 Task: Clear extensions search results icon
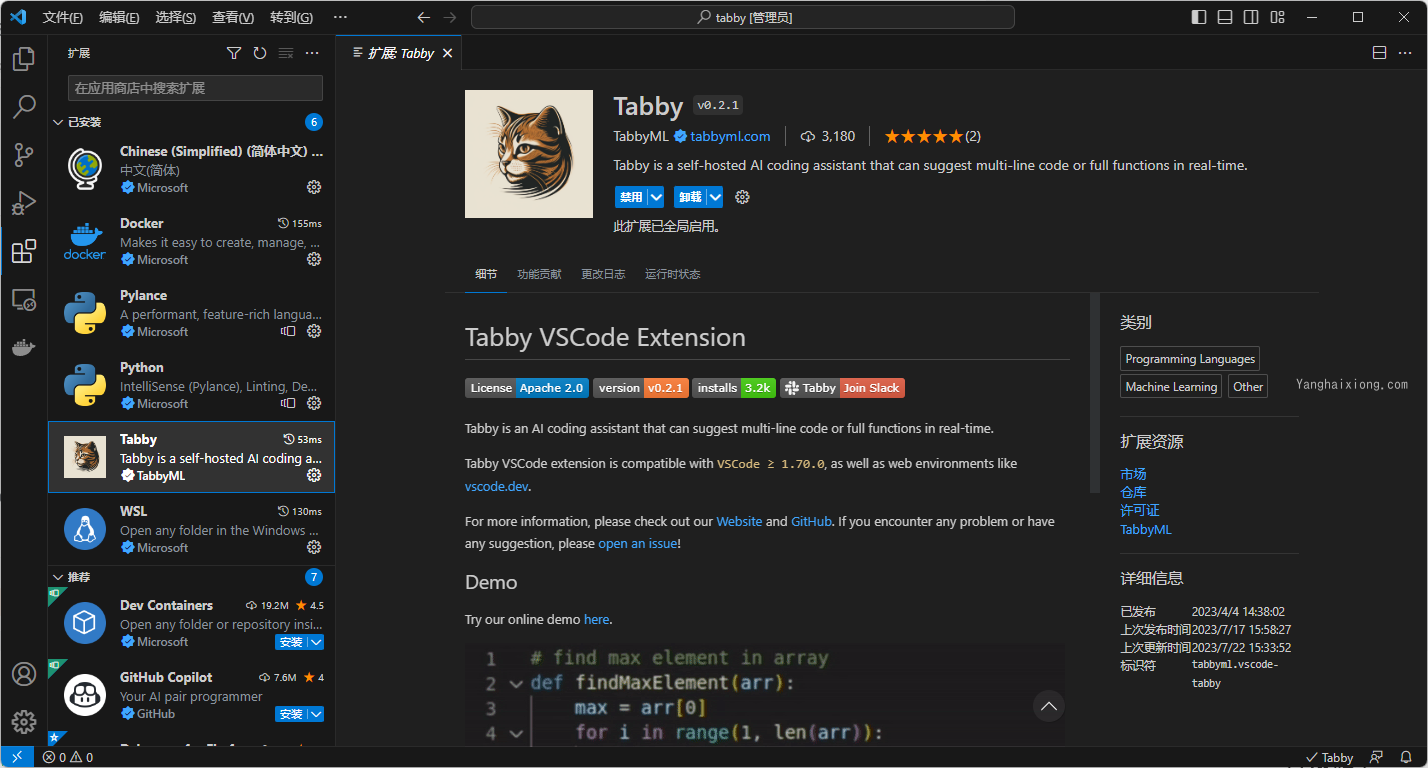point(286,53)
